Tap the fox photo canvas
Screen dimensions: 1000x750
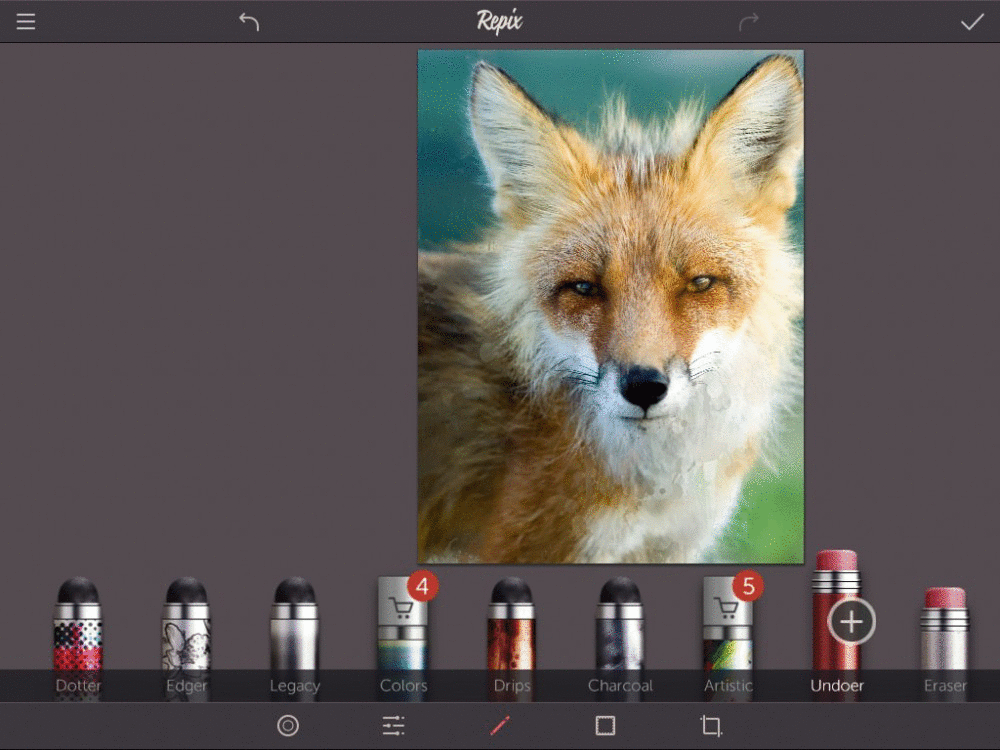coord(610,306)
